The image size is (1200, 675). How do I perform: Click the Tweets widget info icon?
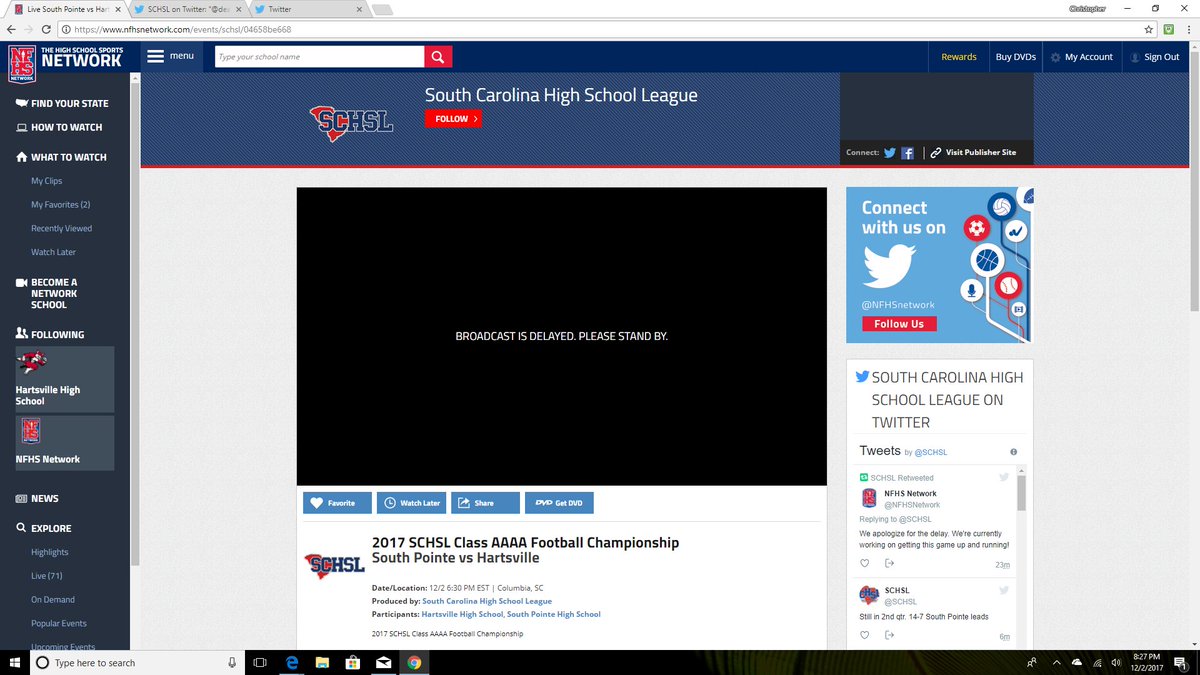point(1013,452)
